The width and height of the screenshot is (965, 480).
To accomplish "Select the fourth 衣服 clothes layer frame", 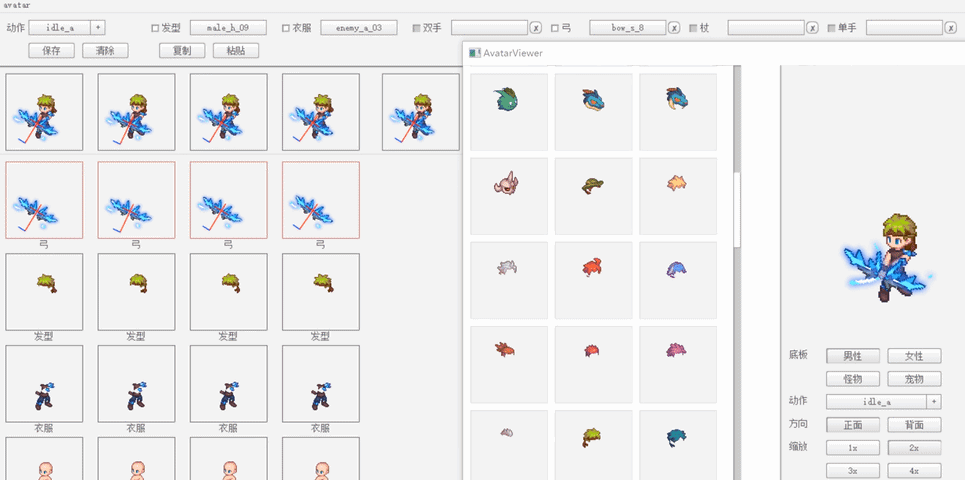I will click(321, 383).
